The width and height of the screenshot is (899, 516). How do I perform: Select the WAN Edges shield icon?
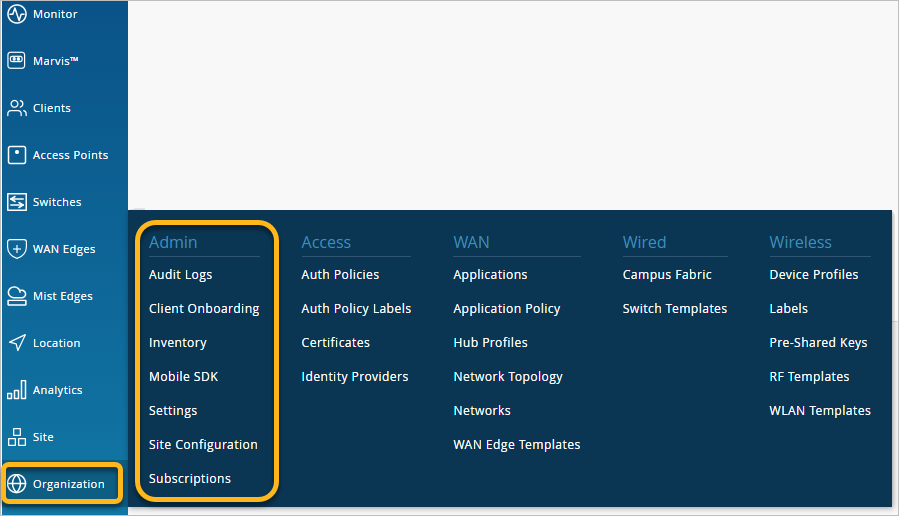pyautogui.click(x=16, y=249)
